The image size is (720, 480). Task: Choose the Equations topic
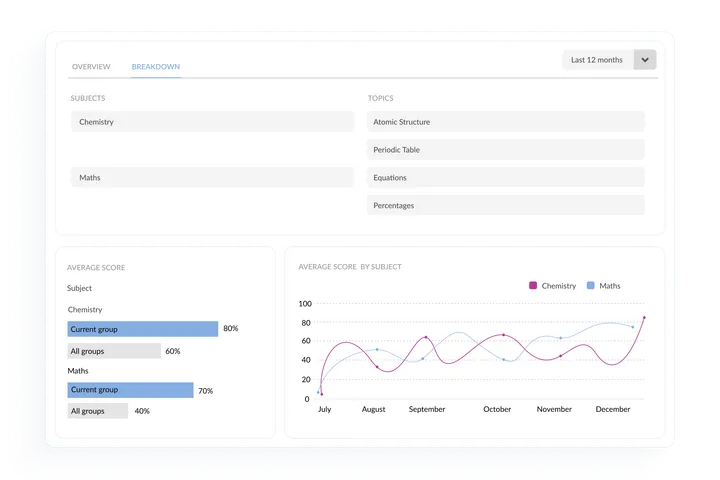click(x=506, y=177)
